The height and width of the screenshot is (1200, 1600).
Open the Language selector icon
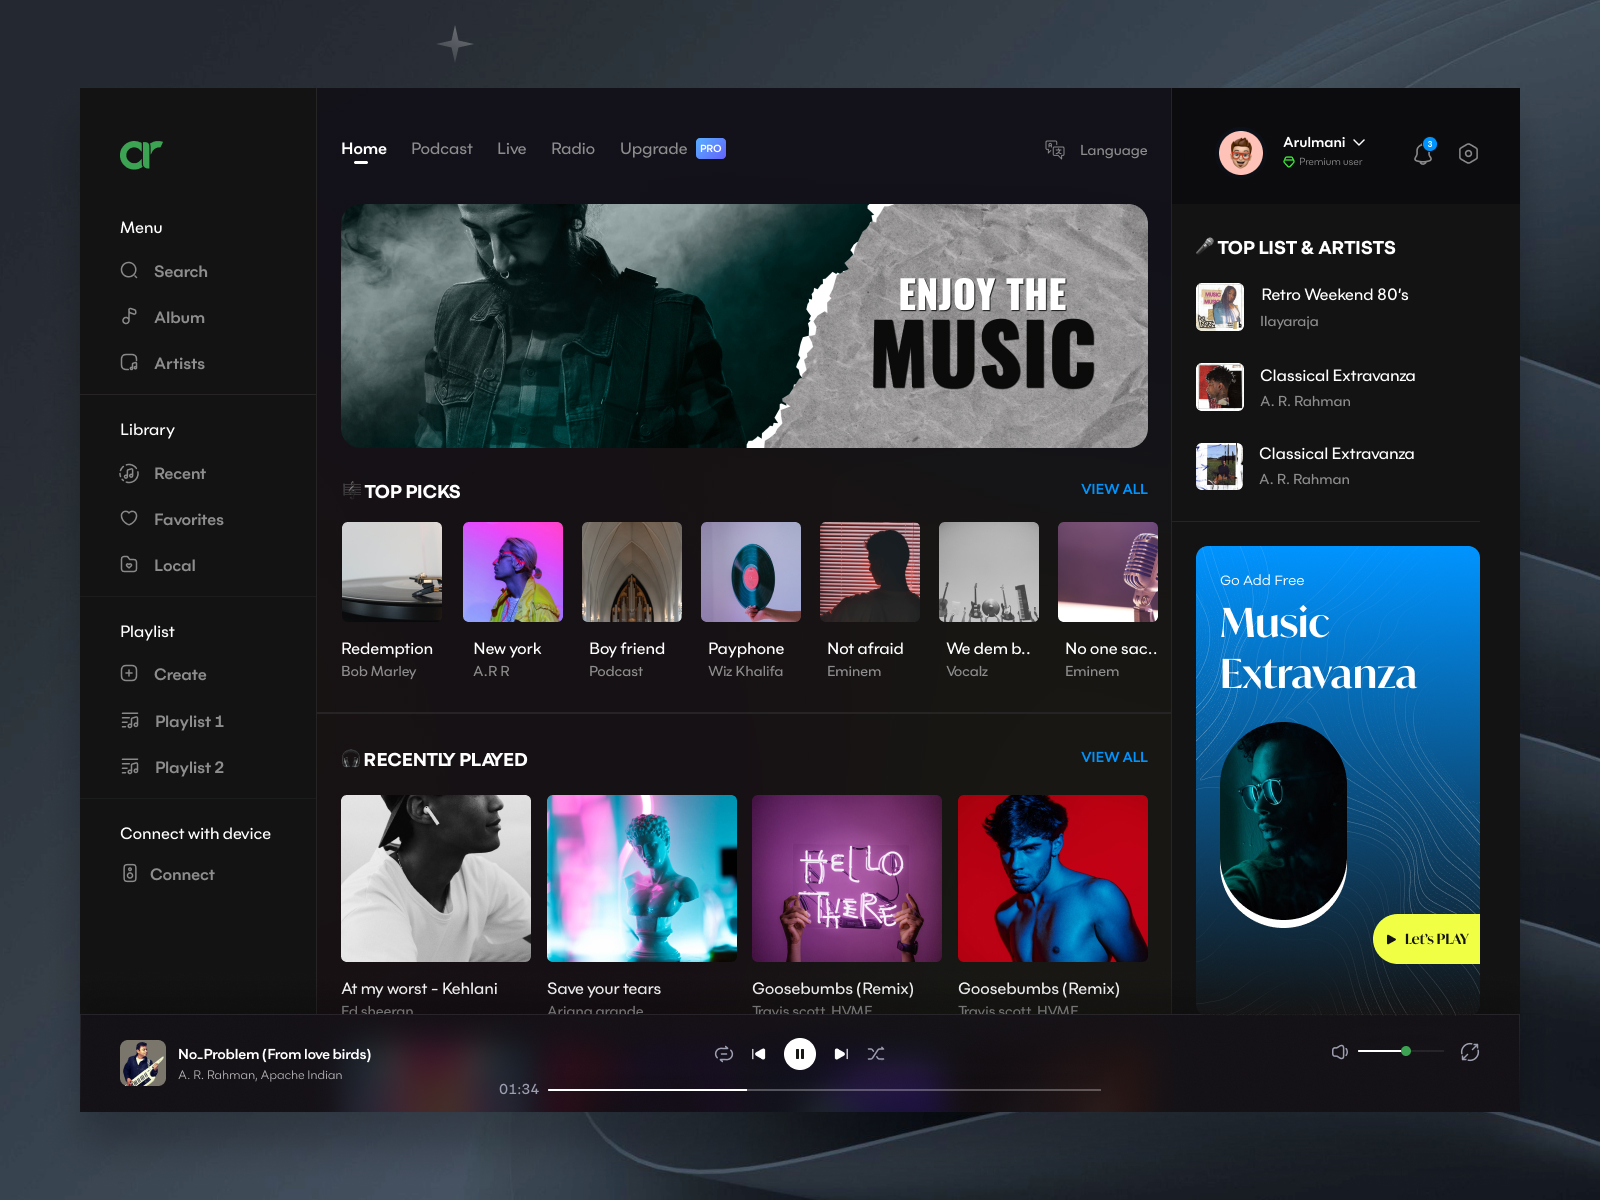(x=1054, y=149)
